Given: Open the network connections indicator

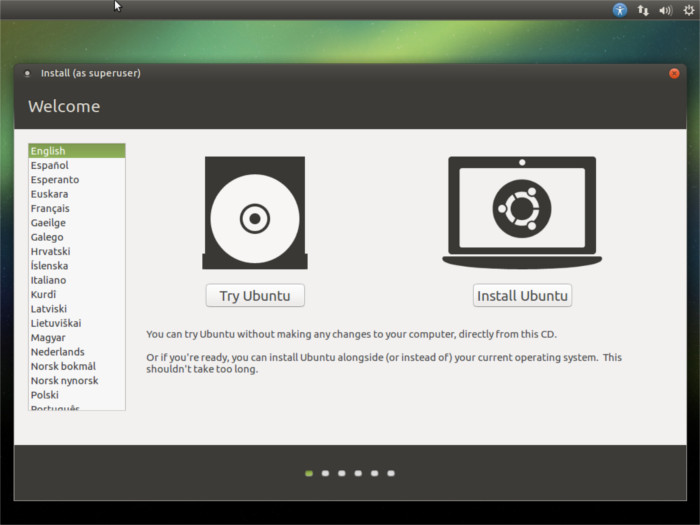Looking at the screenshot, I should [643, 10].
